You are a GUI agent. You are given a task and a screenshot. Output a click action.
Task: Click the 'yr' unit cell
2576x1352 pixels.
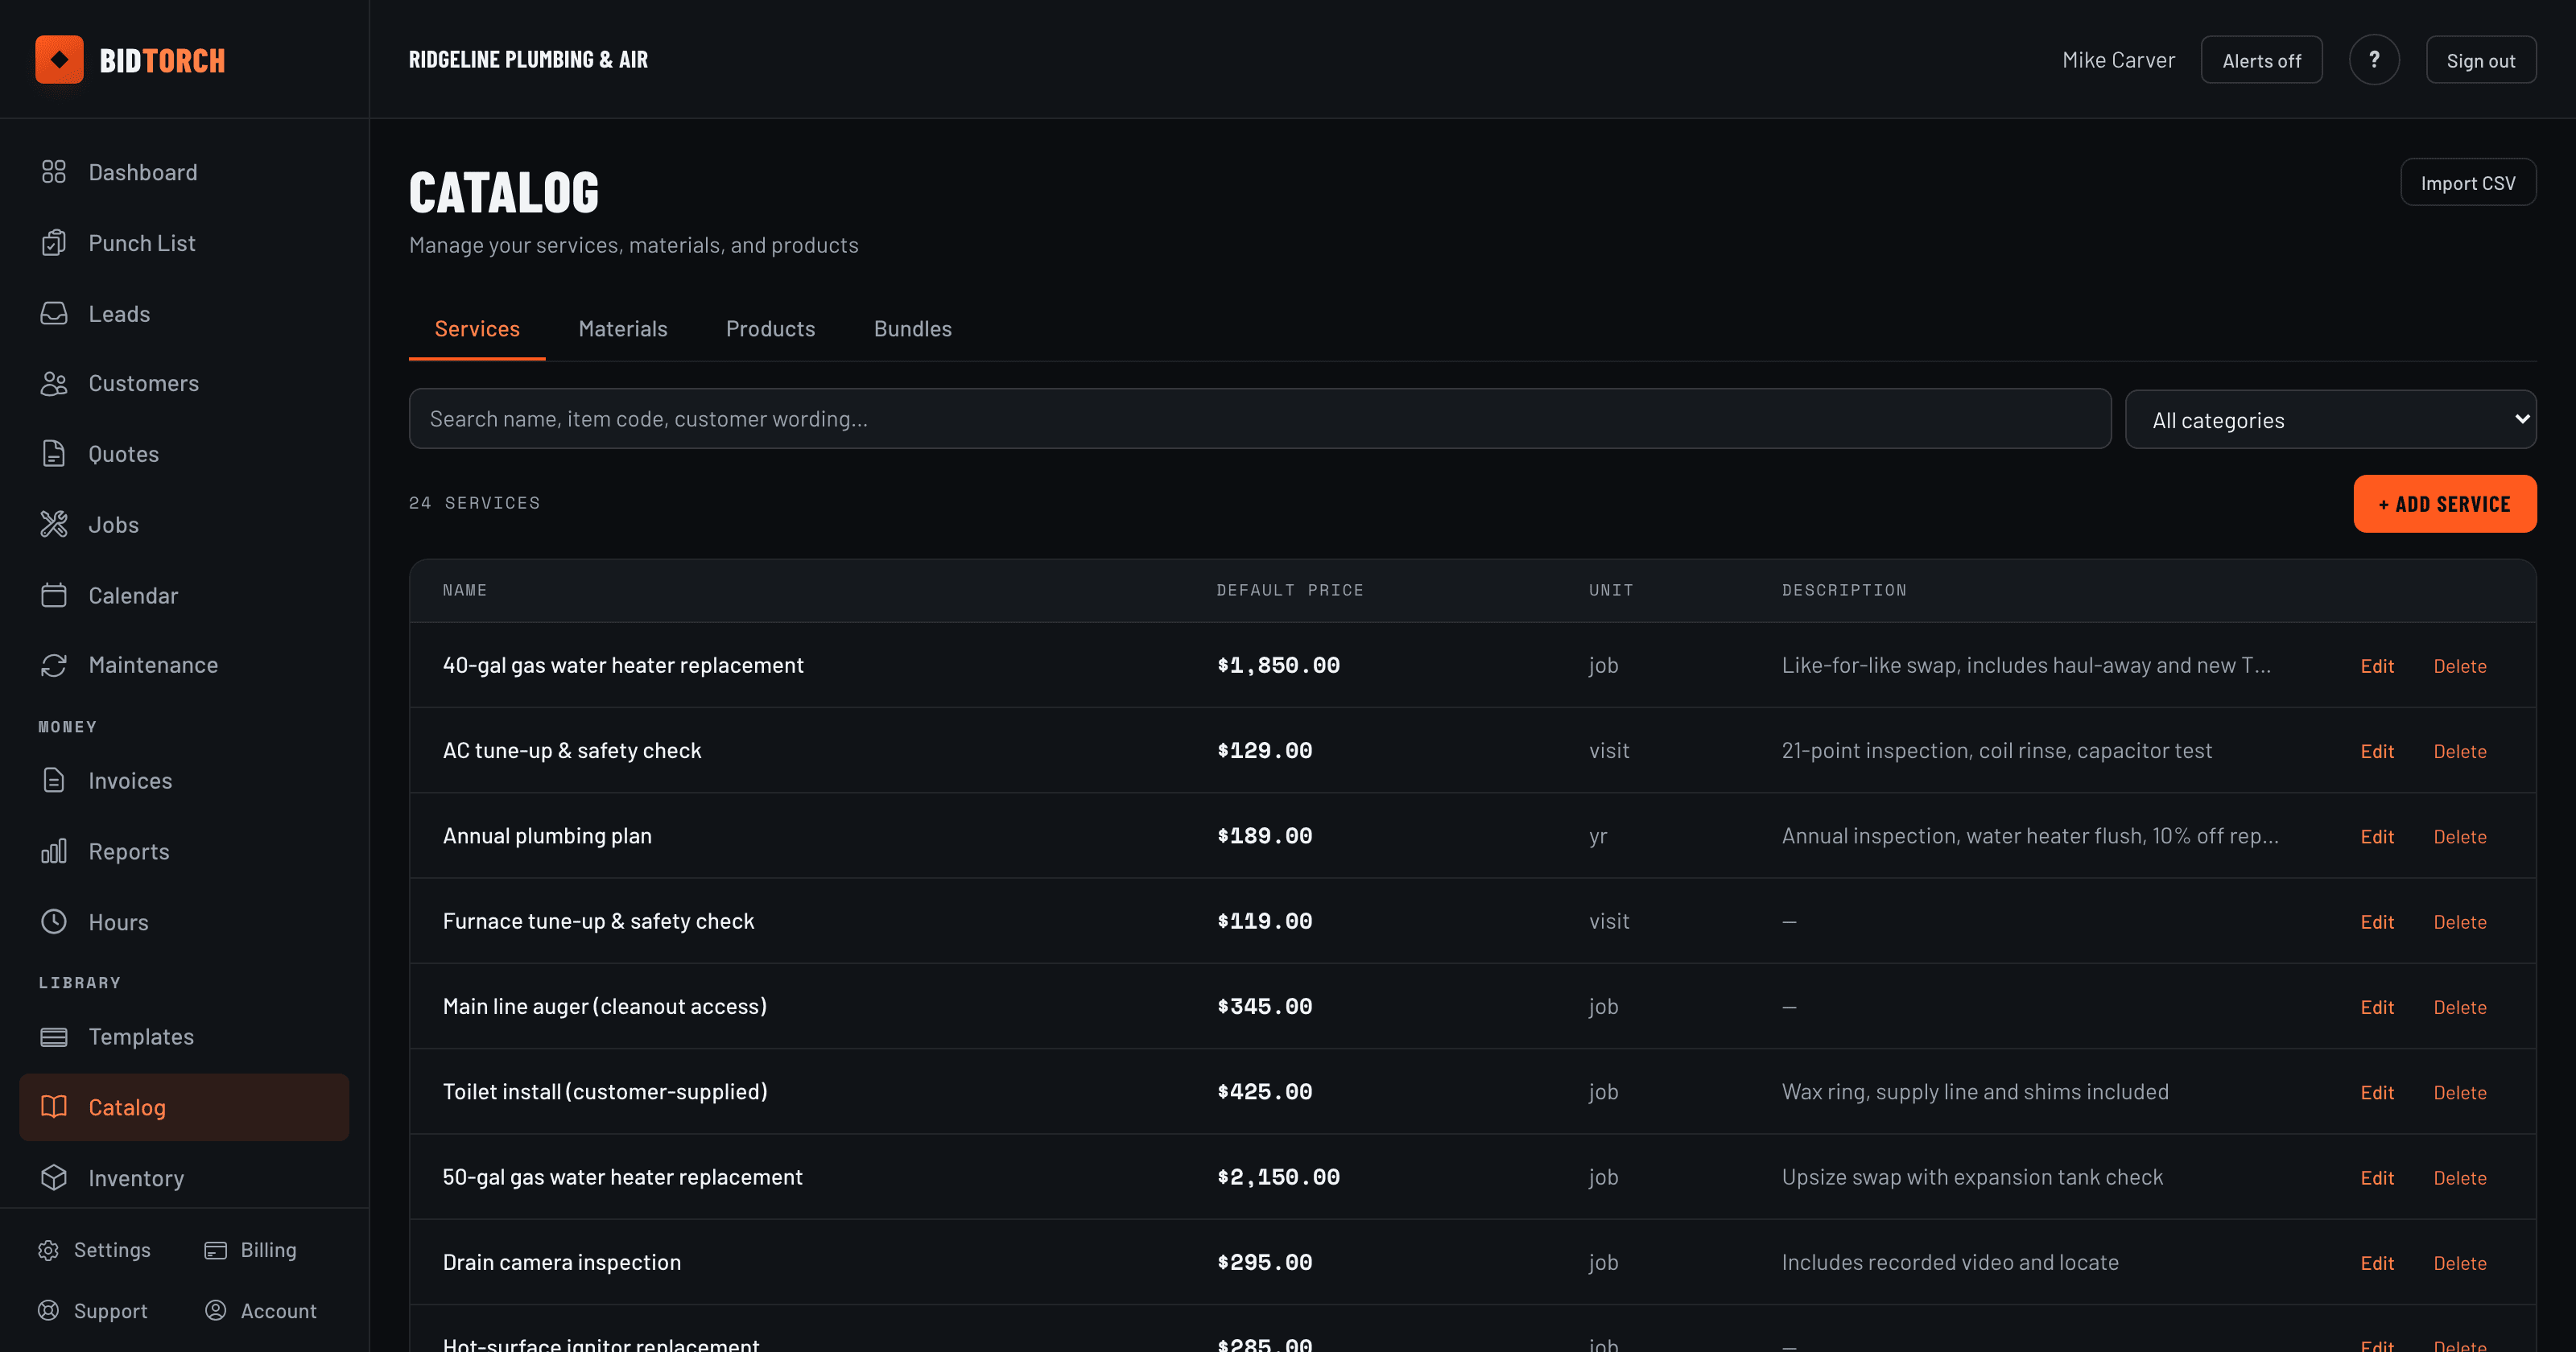(x=1598, y=837)
